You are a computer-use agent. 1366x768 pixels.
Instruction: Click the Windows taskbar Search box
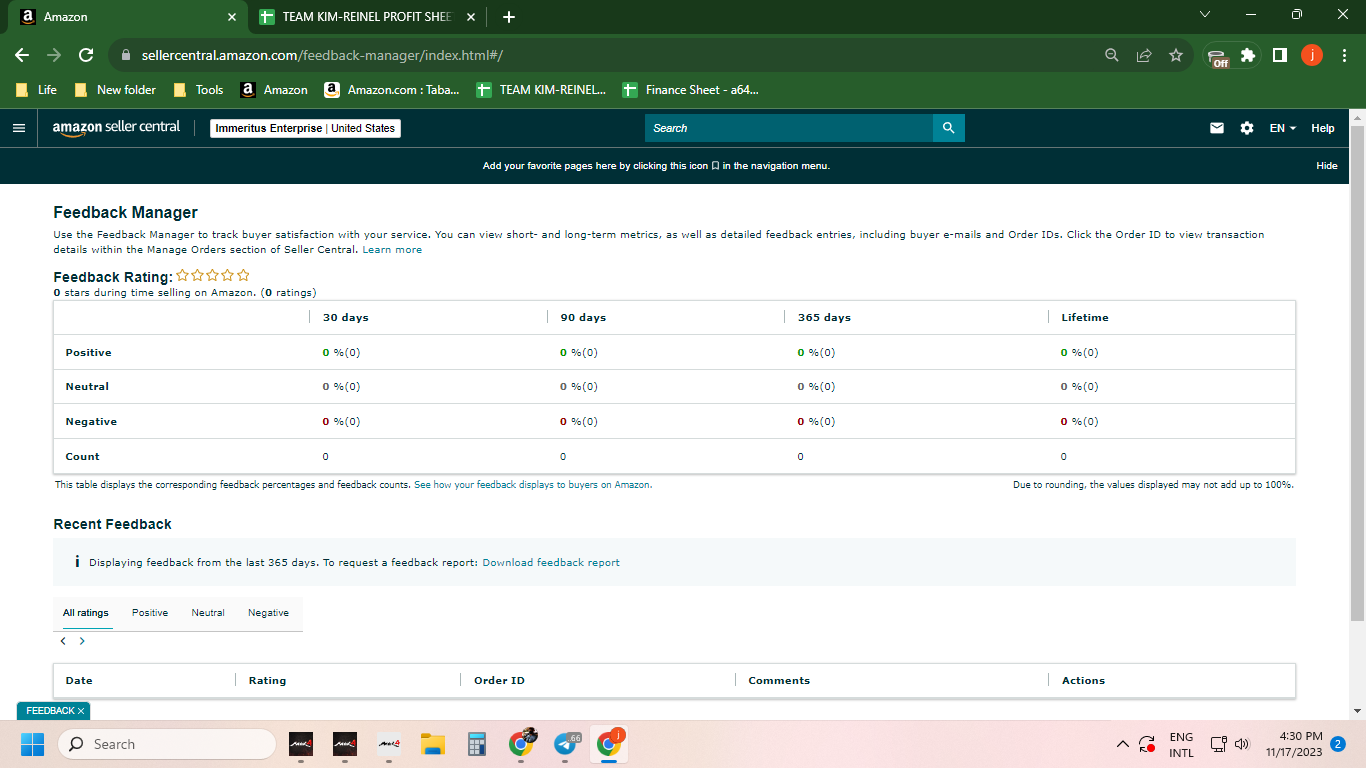coord(167,744)
